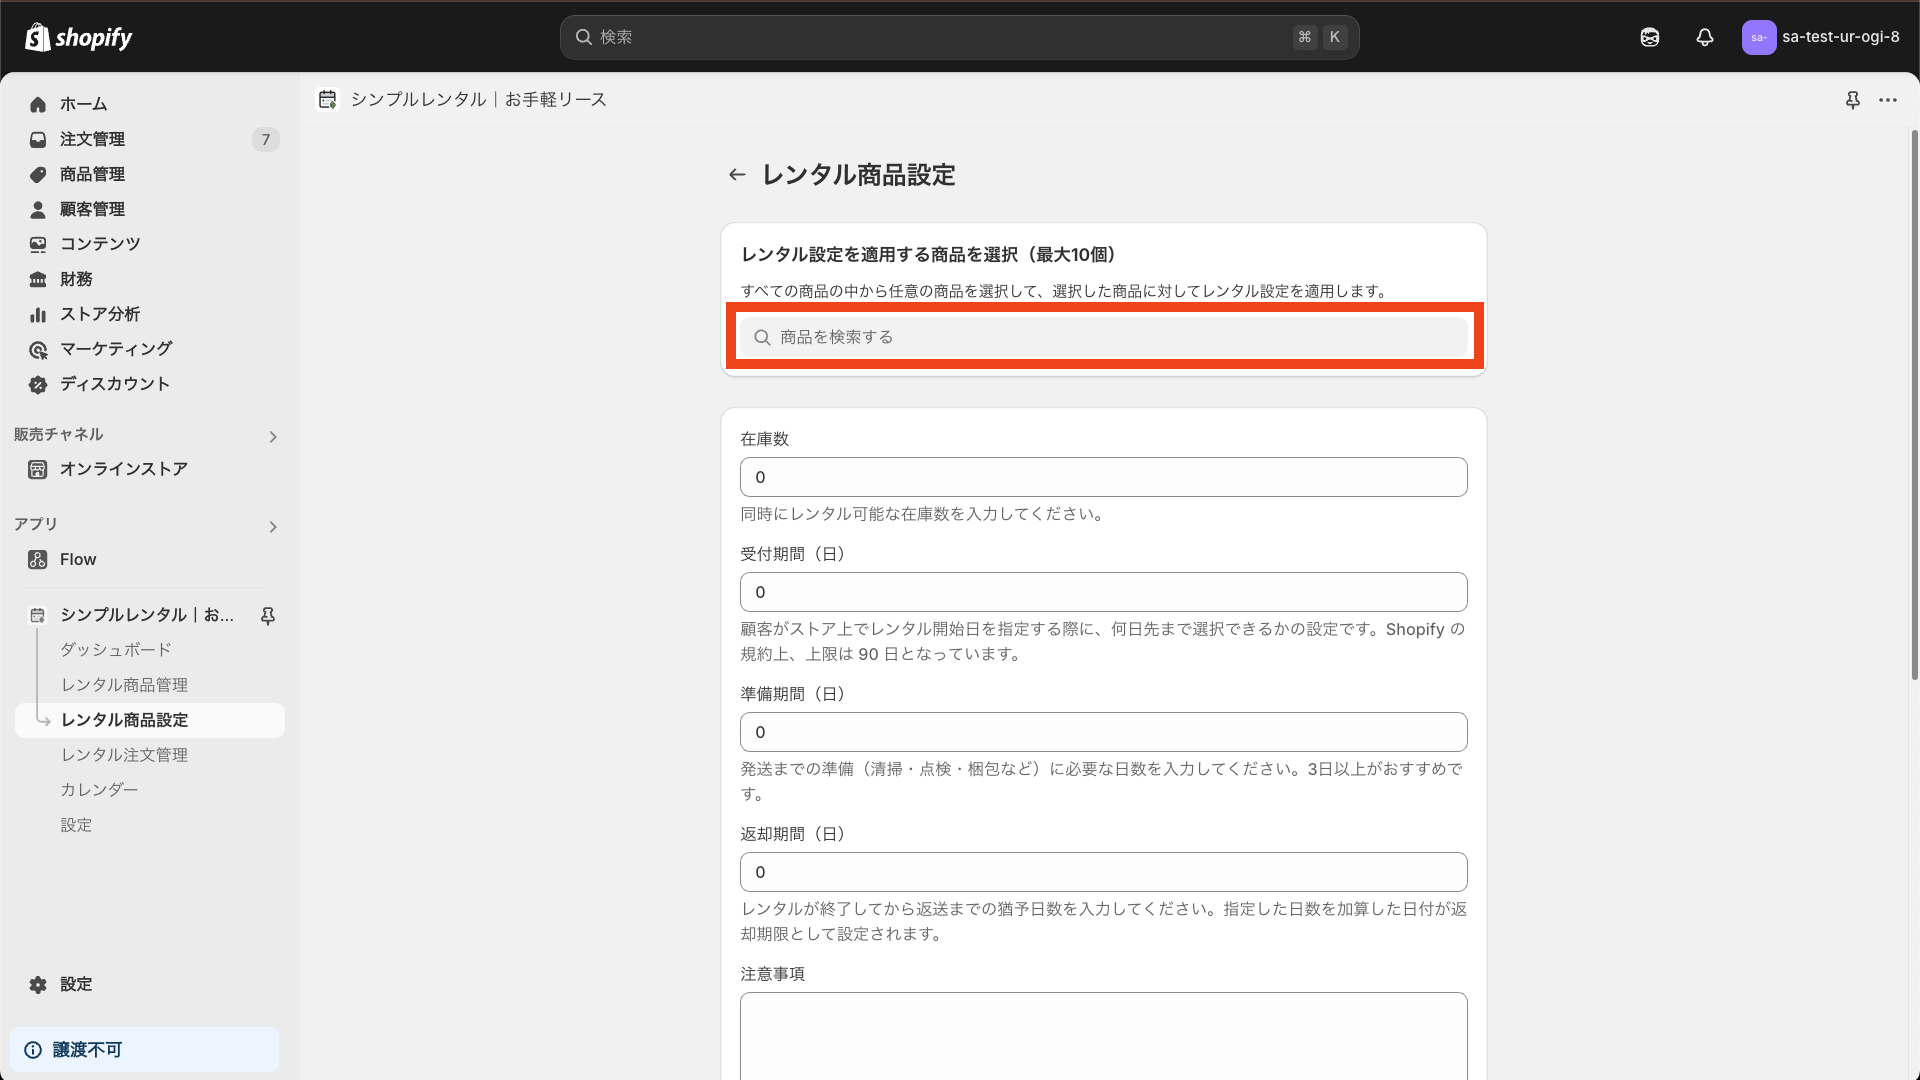Click the 設定 gear icon

37,984
